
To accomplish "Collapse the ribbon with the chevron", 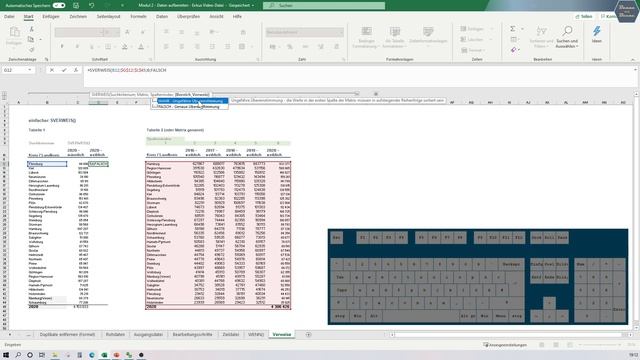I will (x=633, y=60).
